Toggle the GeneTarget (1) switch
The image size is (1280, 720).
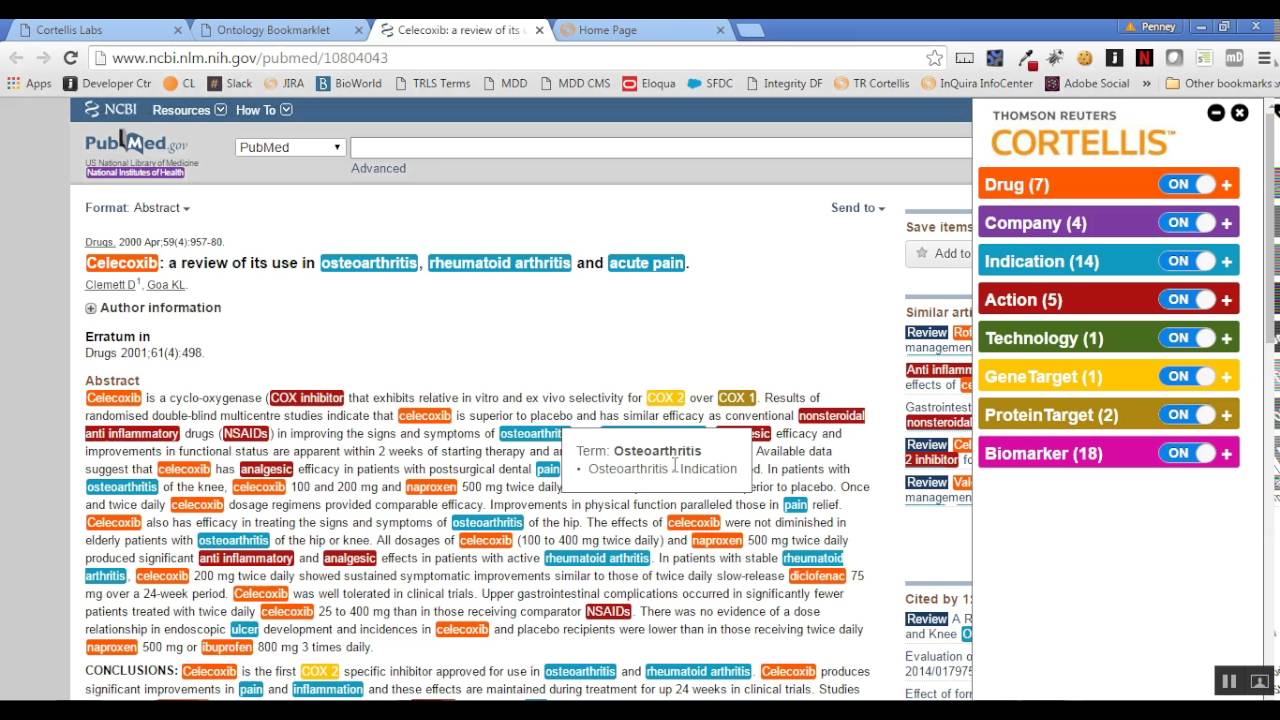point(1187,376)
